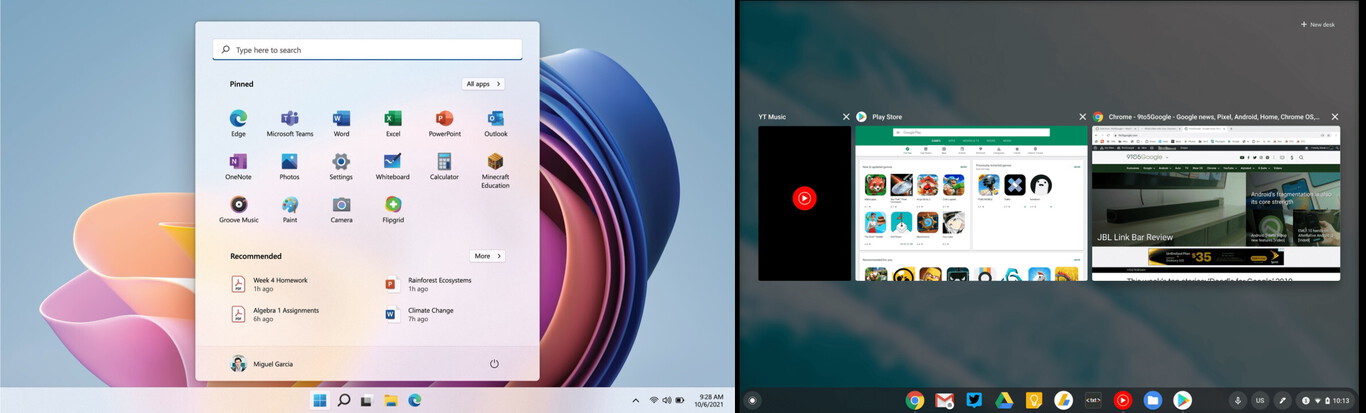Image resolution: width=1366 pixels, height=413 pixels.
Task: Open the Chrome OS launcher button
Action: point(753,400)
